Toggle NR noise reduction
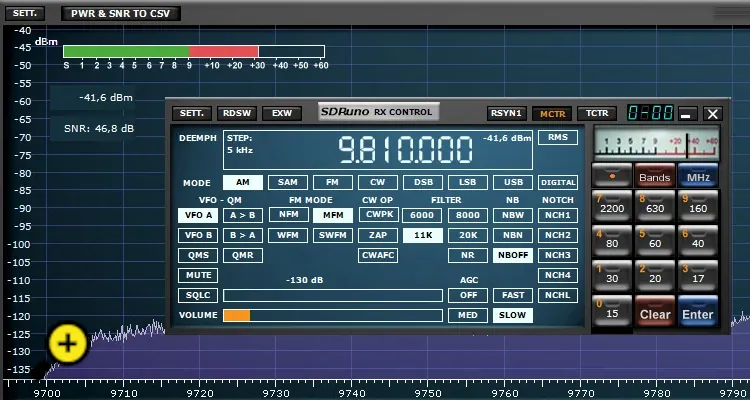Viewport: 750px width, 400px height. [468, 256]
